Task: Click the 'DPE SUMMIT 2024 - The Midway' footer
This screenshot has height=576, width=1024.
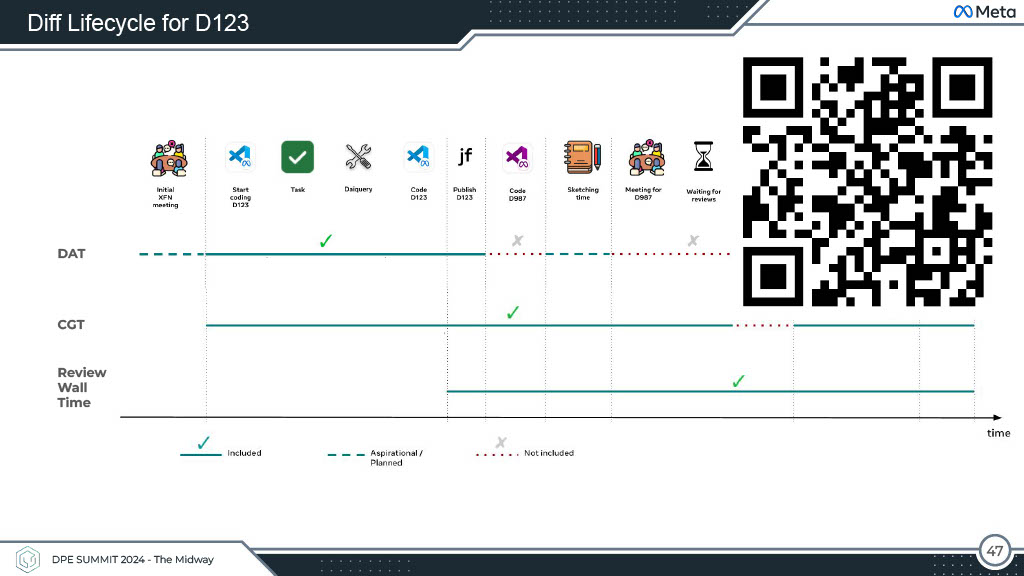Action: click(x=133, y=560)
